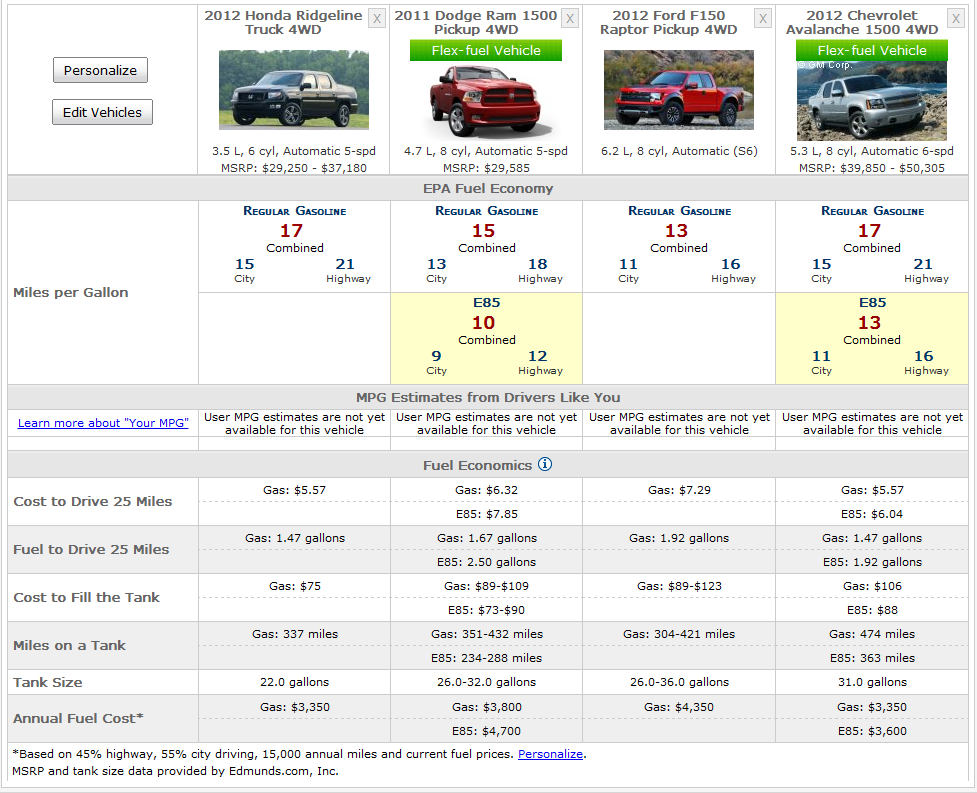Open the Edit Vehicles button
Viewport: 977px width, 793px height.
(x=102, y=112)
